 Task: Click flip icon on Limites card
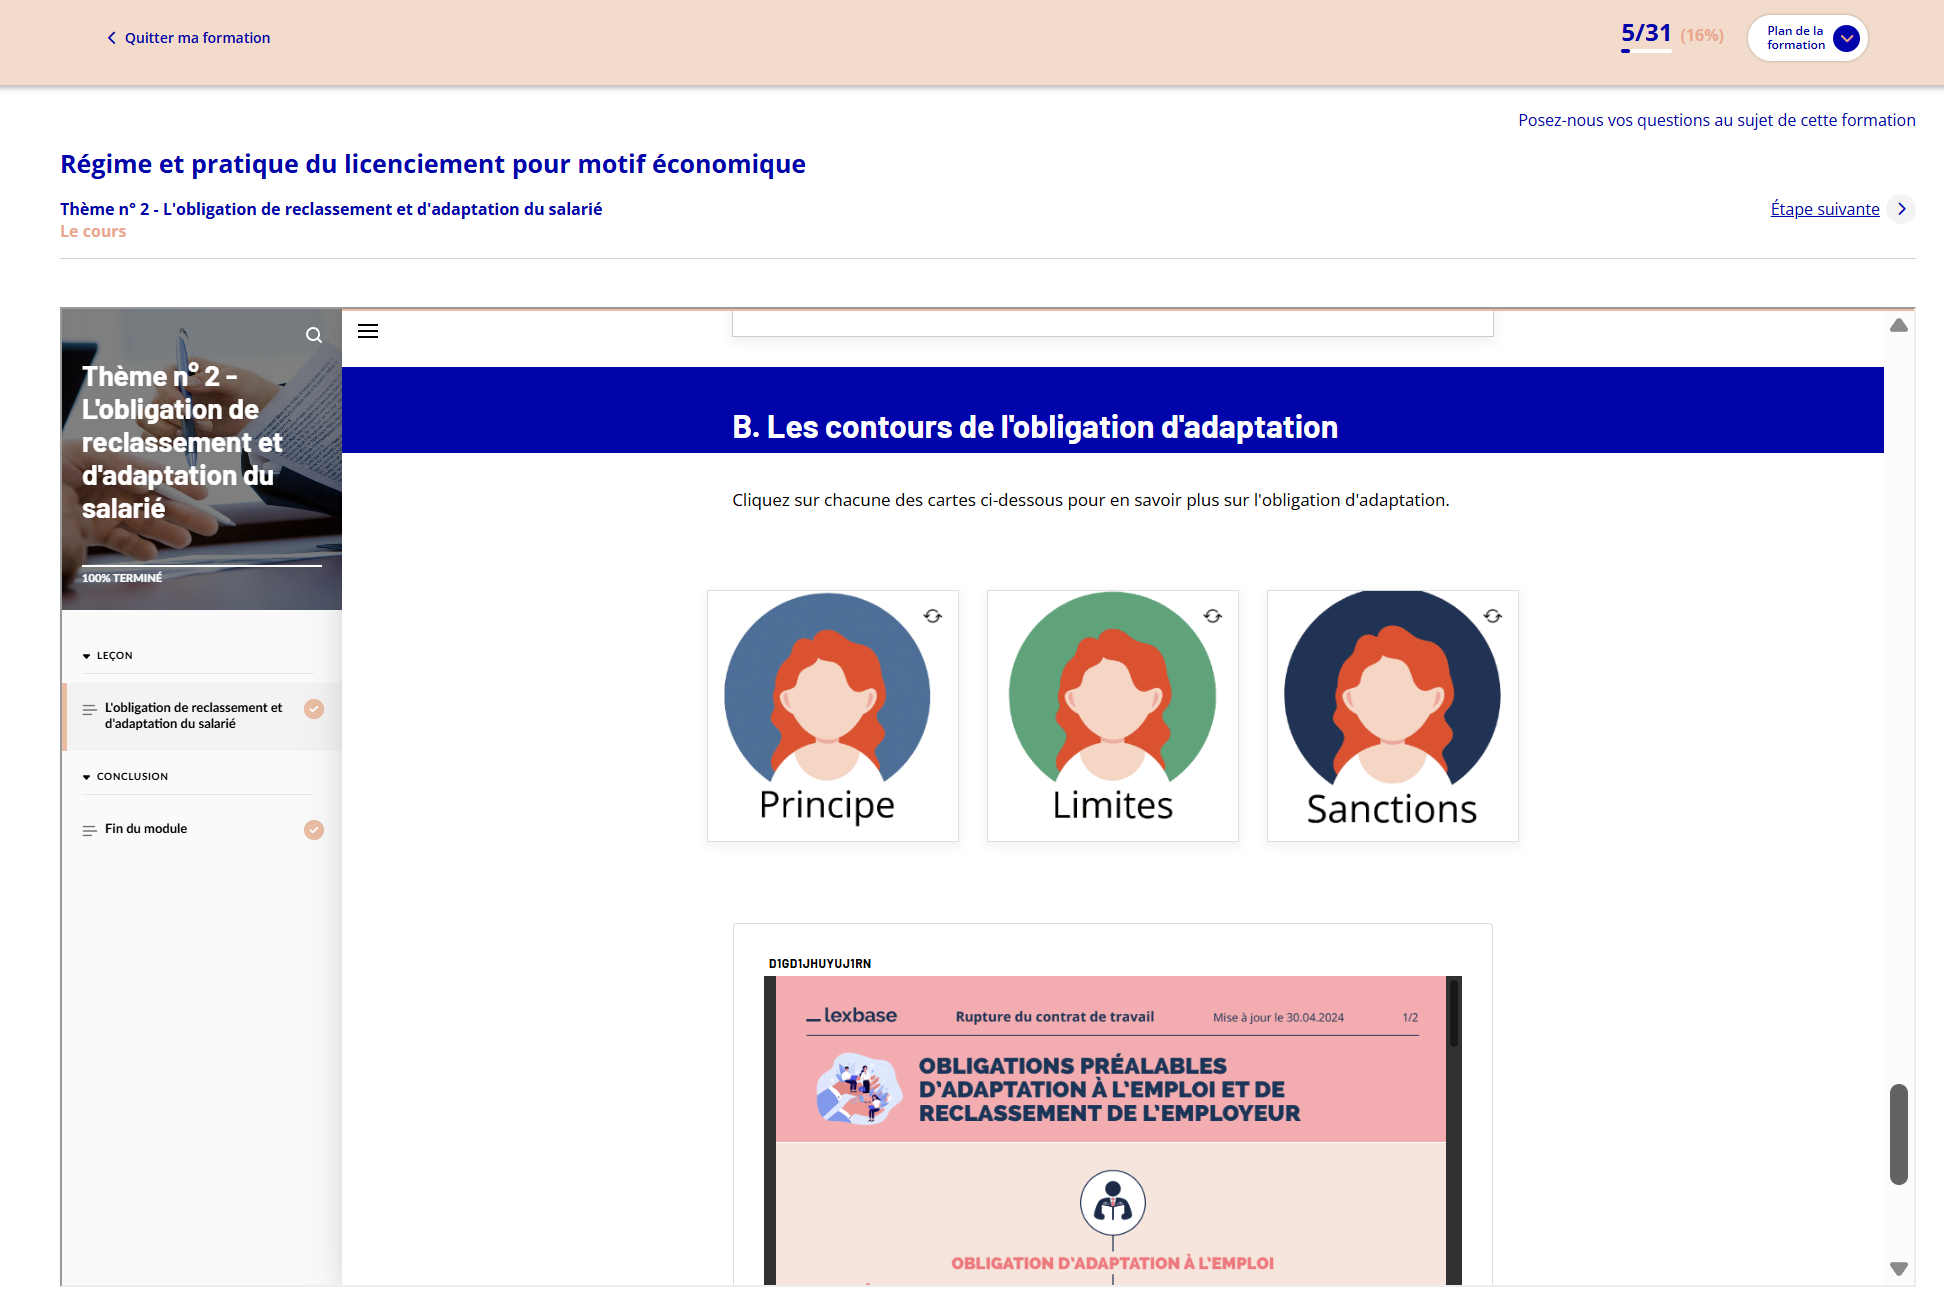click(x=1213, y=616)
